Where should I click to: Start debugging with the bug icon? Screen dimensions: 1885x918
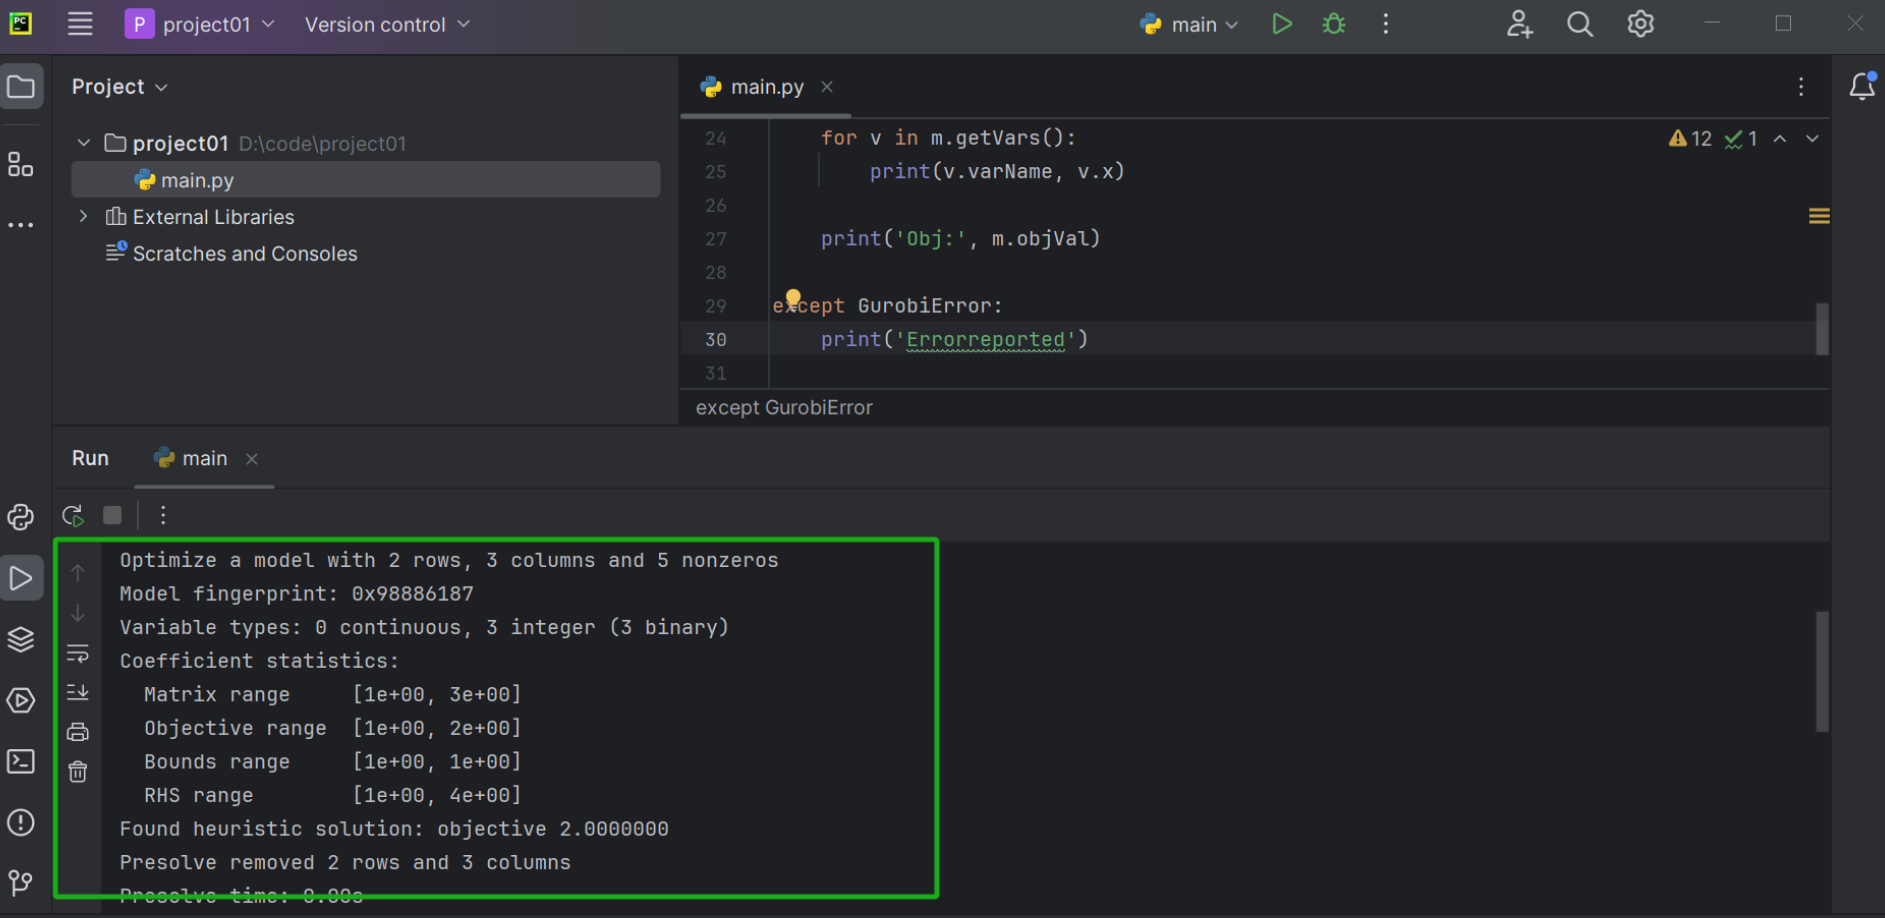coord(1334,24)
